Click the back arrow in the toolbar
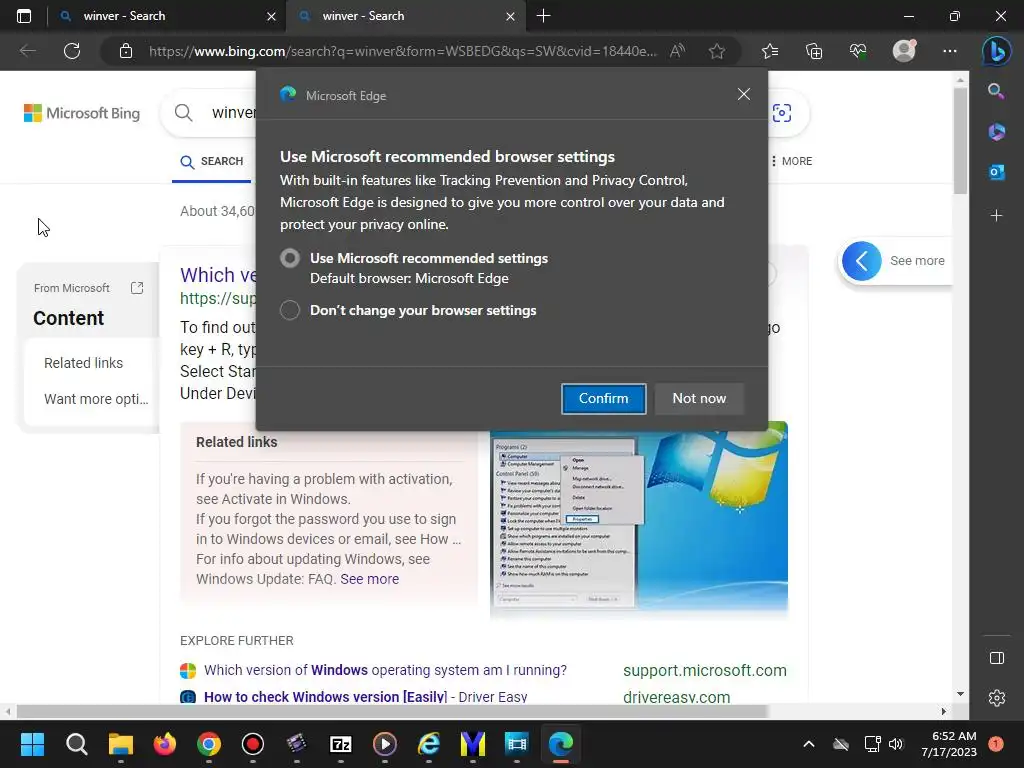Image resolution: width=1024 pixels, height=768 pixels. click(27, 51)
